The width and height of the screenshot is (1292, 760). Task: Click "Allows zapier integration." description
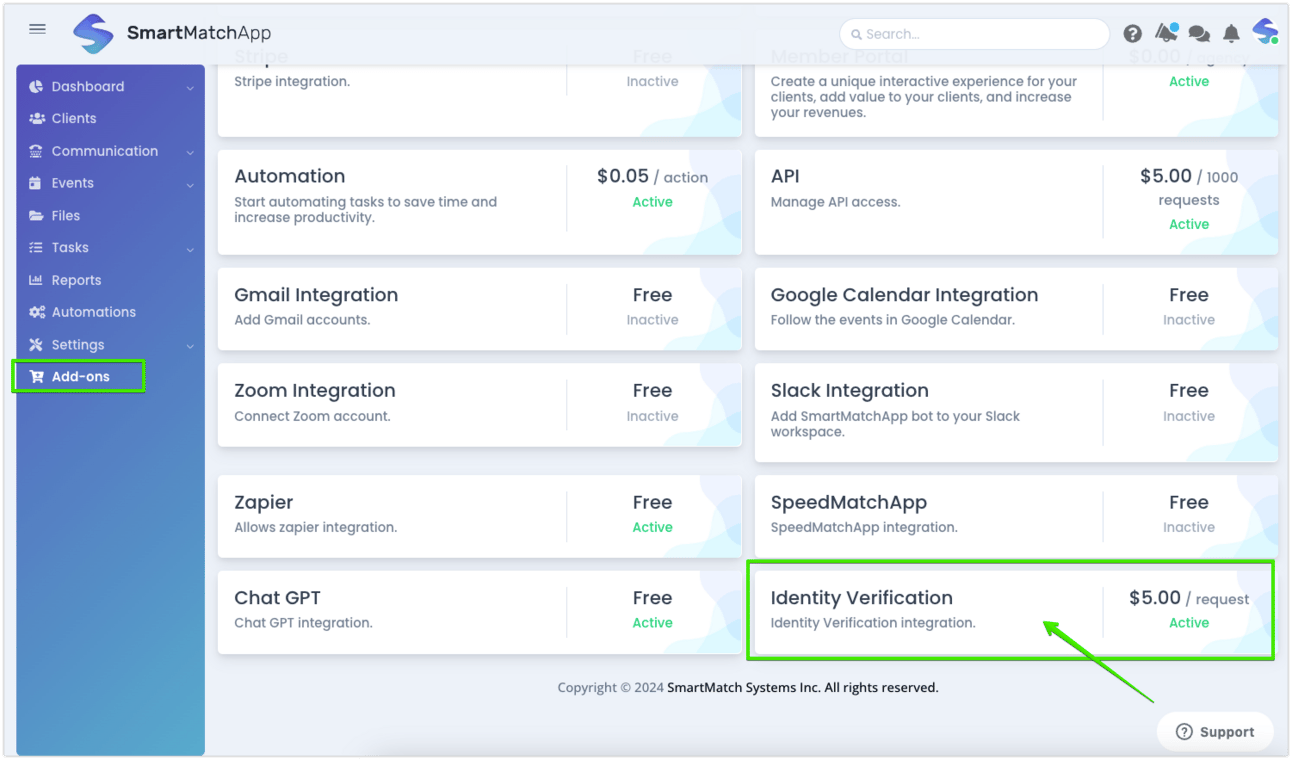coord(315,527)
